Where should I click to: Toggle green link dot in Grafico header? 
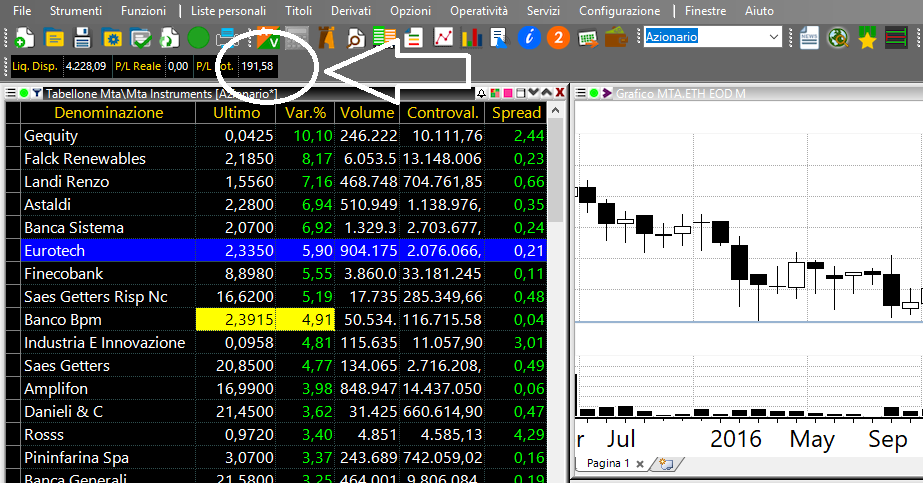[x=594, y=93]
